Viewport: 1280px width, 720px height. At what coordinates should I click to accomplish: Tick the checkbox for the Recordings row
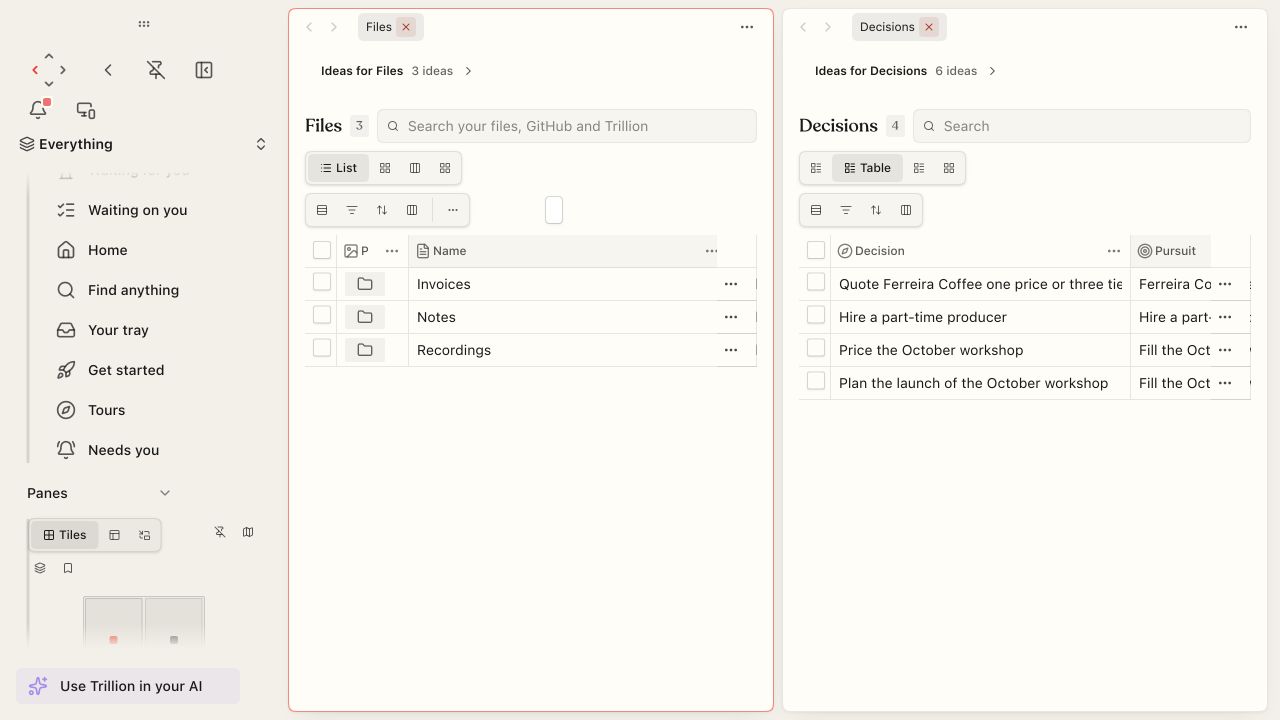click(x=322, y=348)
